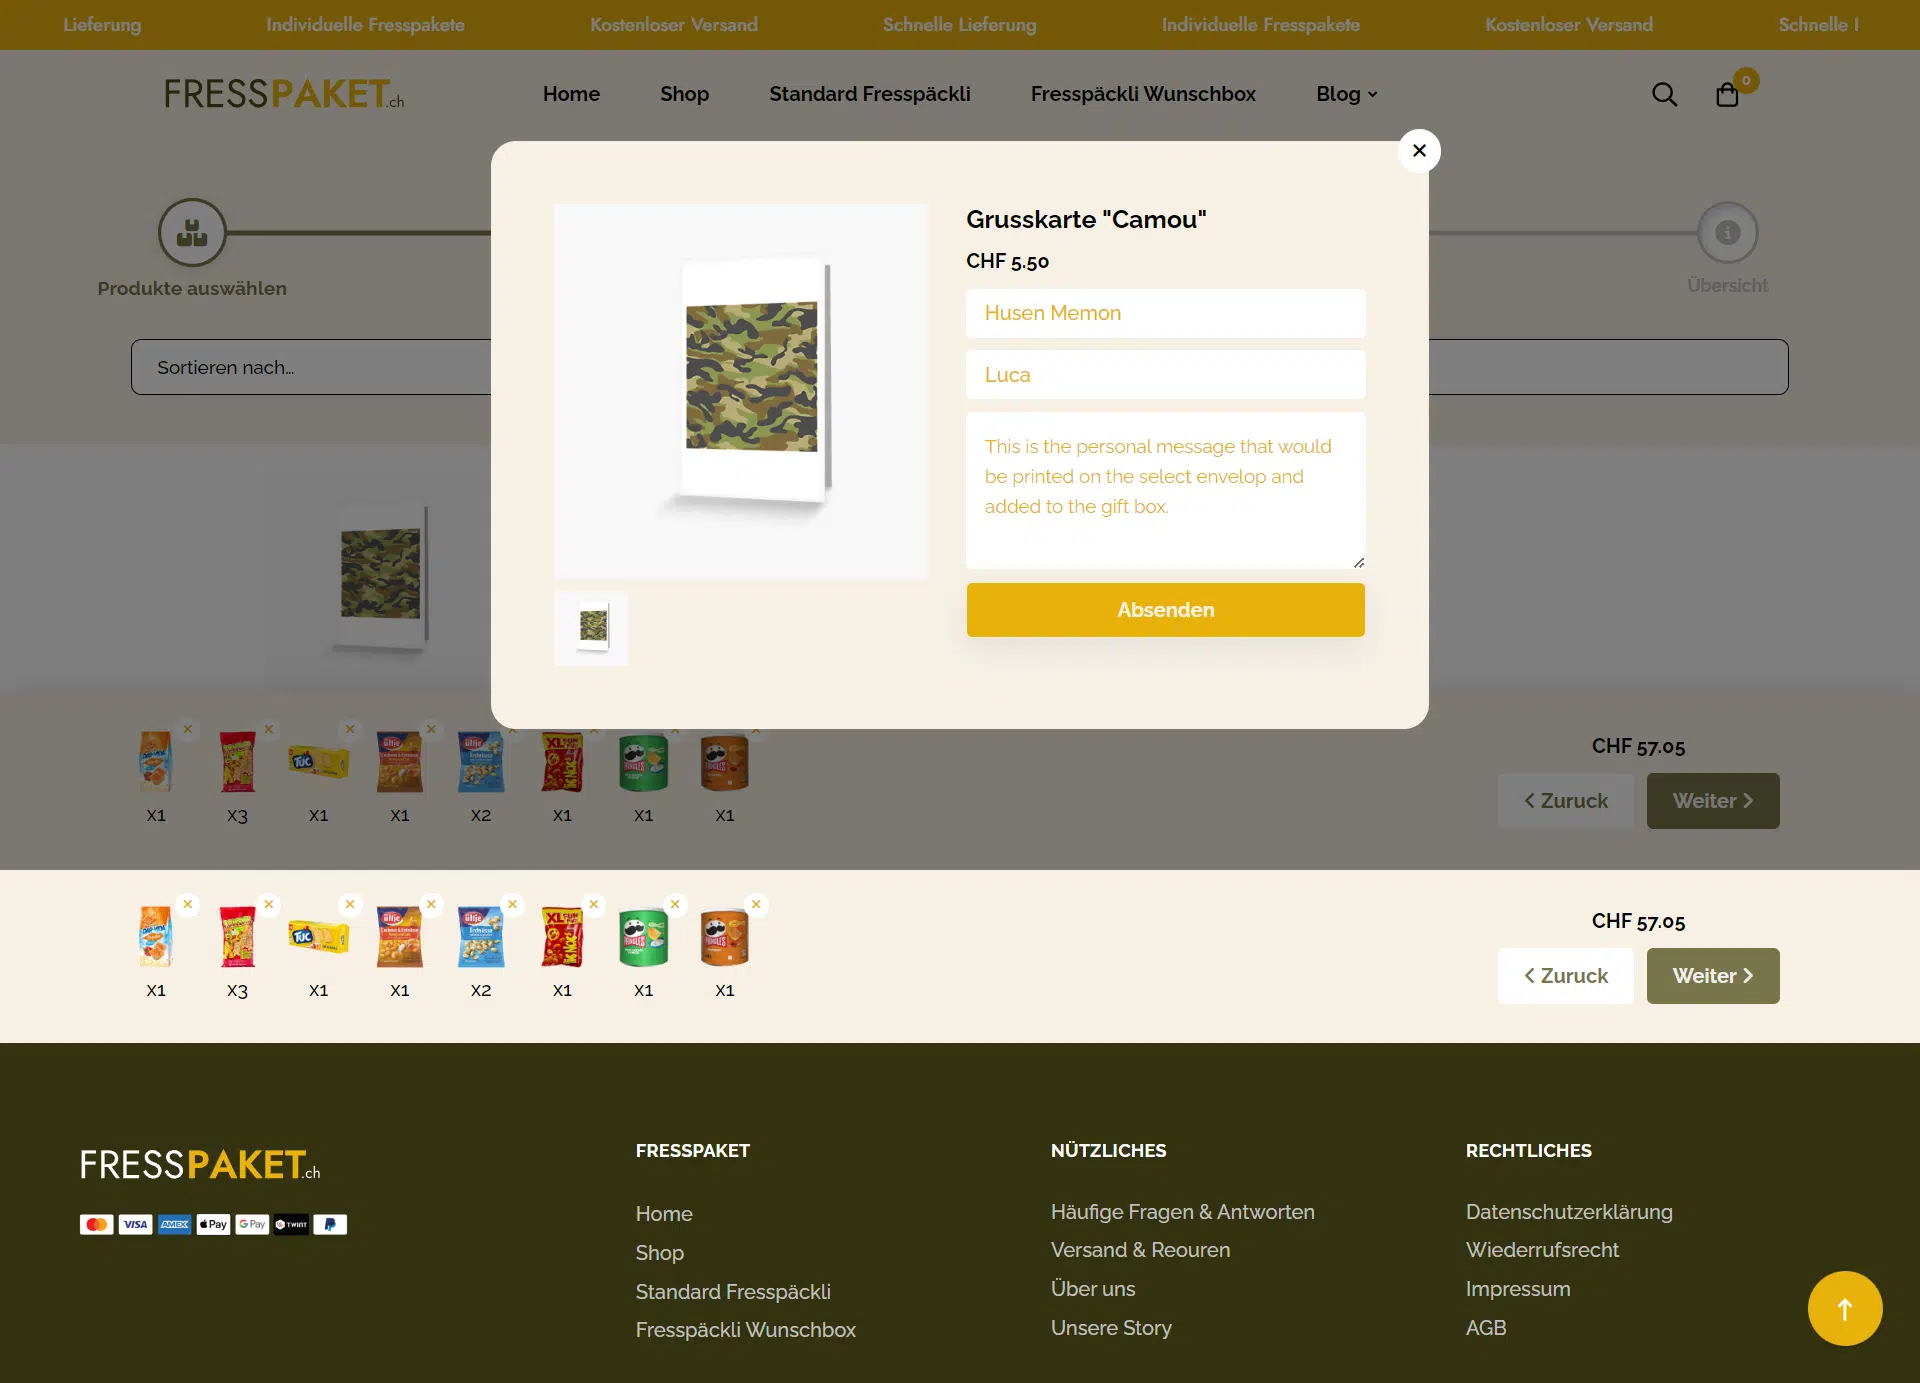Close the Grusskarte popup dialog
Screen dimensions: 1920x1383
[1419, 151]
